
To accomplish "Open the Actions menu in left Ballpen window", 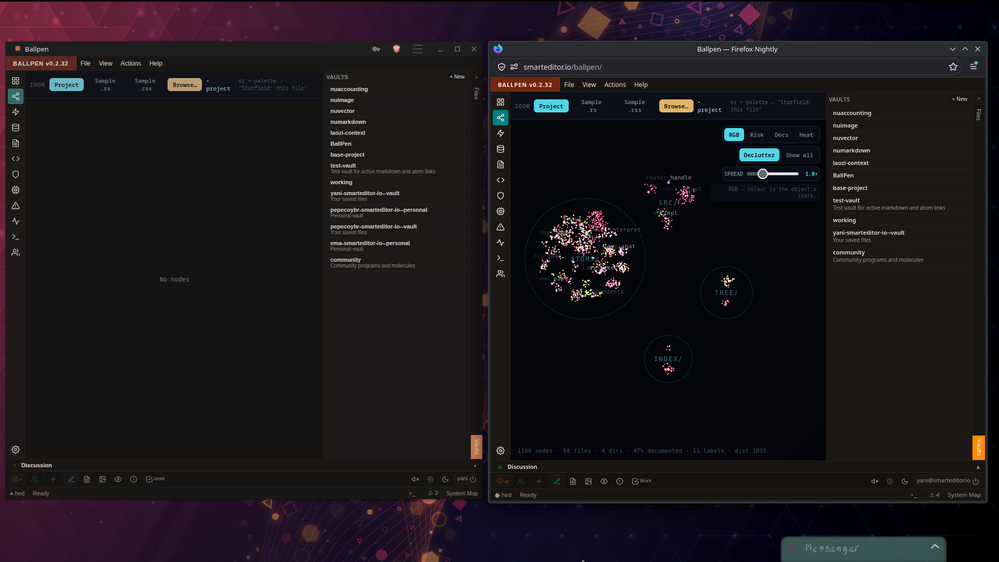I will [131, 64].
